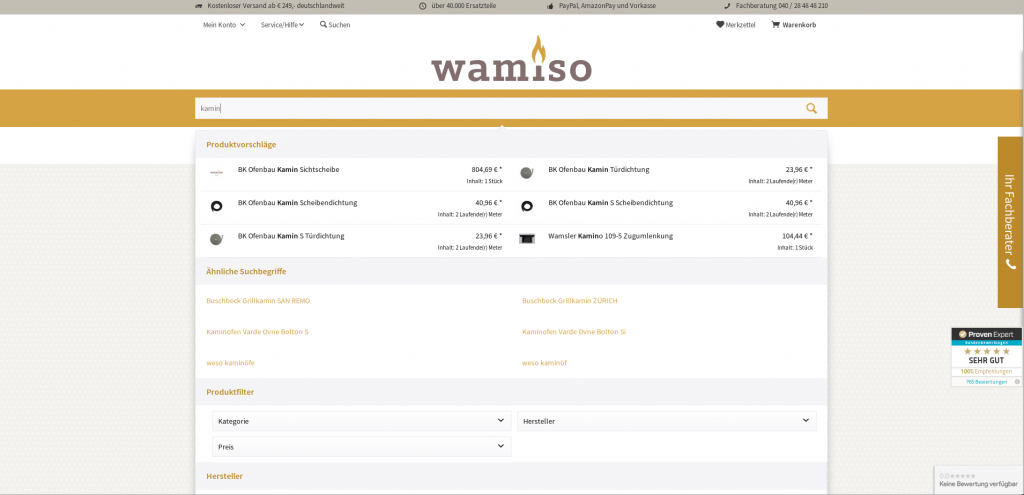This screenshot has height=495, width=1024.
Task: Click the Warenkorb label
Action: (799, 25)
